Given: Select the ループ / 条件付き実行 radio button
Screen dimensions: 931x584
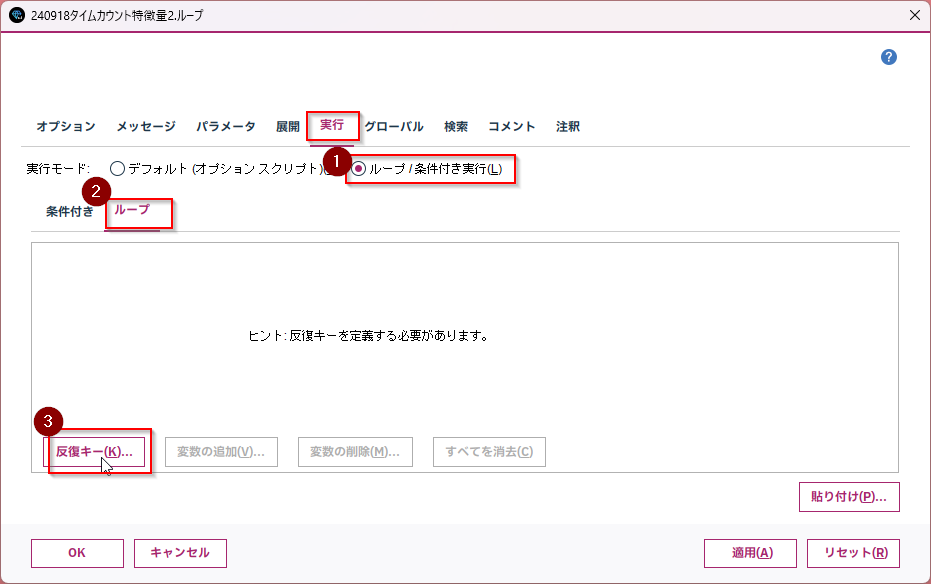Looking at the screenshot, I should tap(359, 169).
